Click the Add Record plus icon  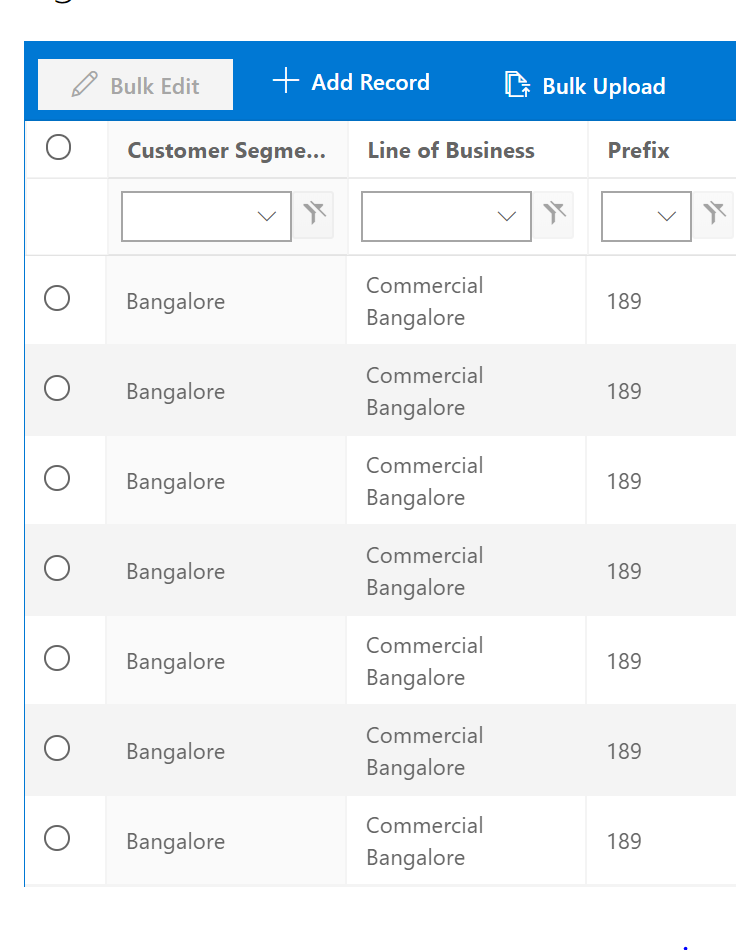(286, 82)
